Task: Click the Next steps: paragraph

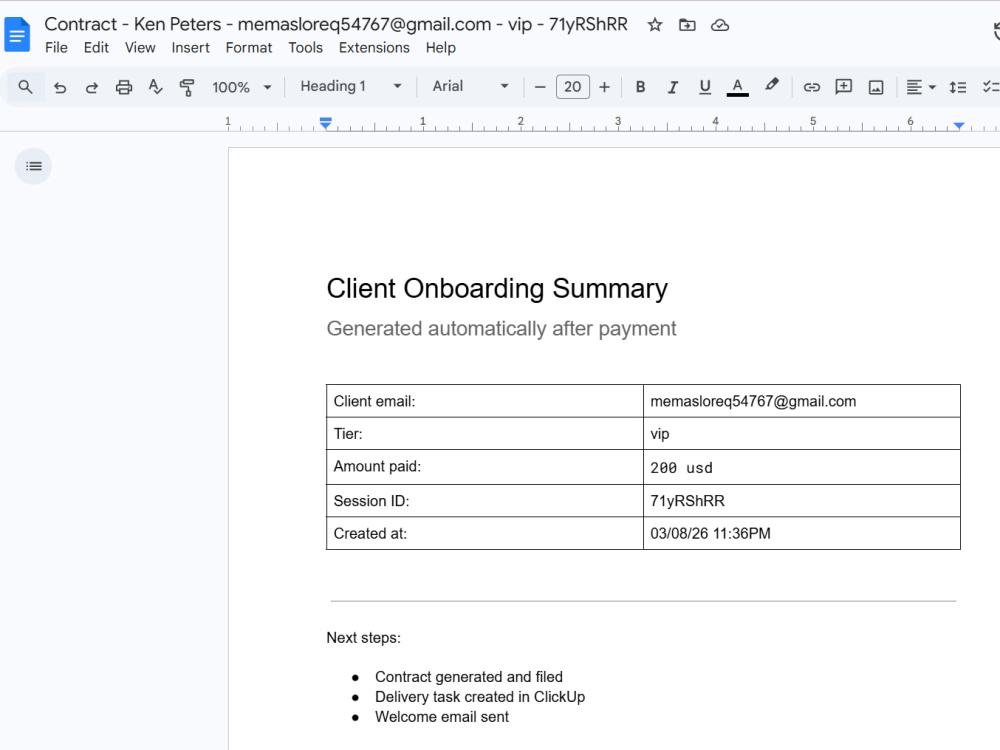Action: coord(364,638)
